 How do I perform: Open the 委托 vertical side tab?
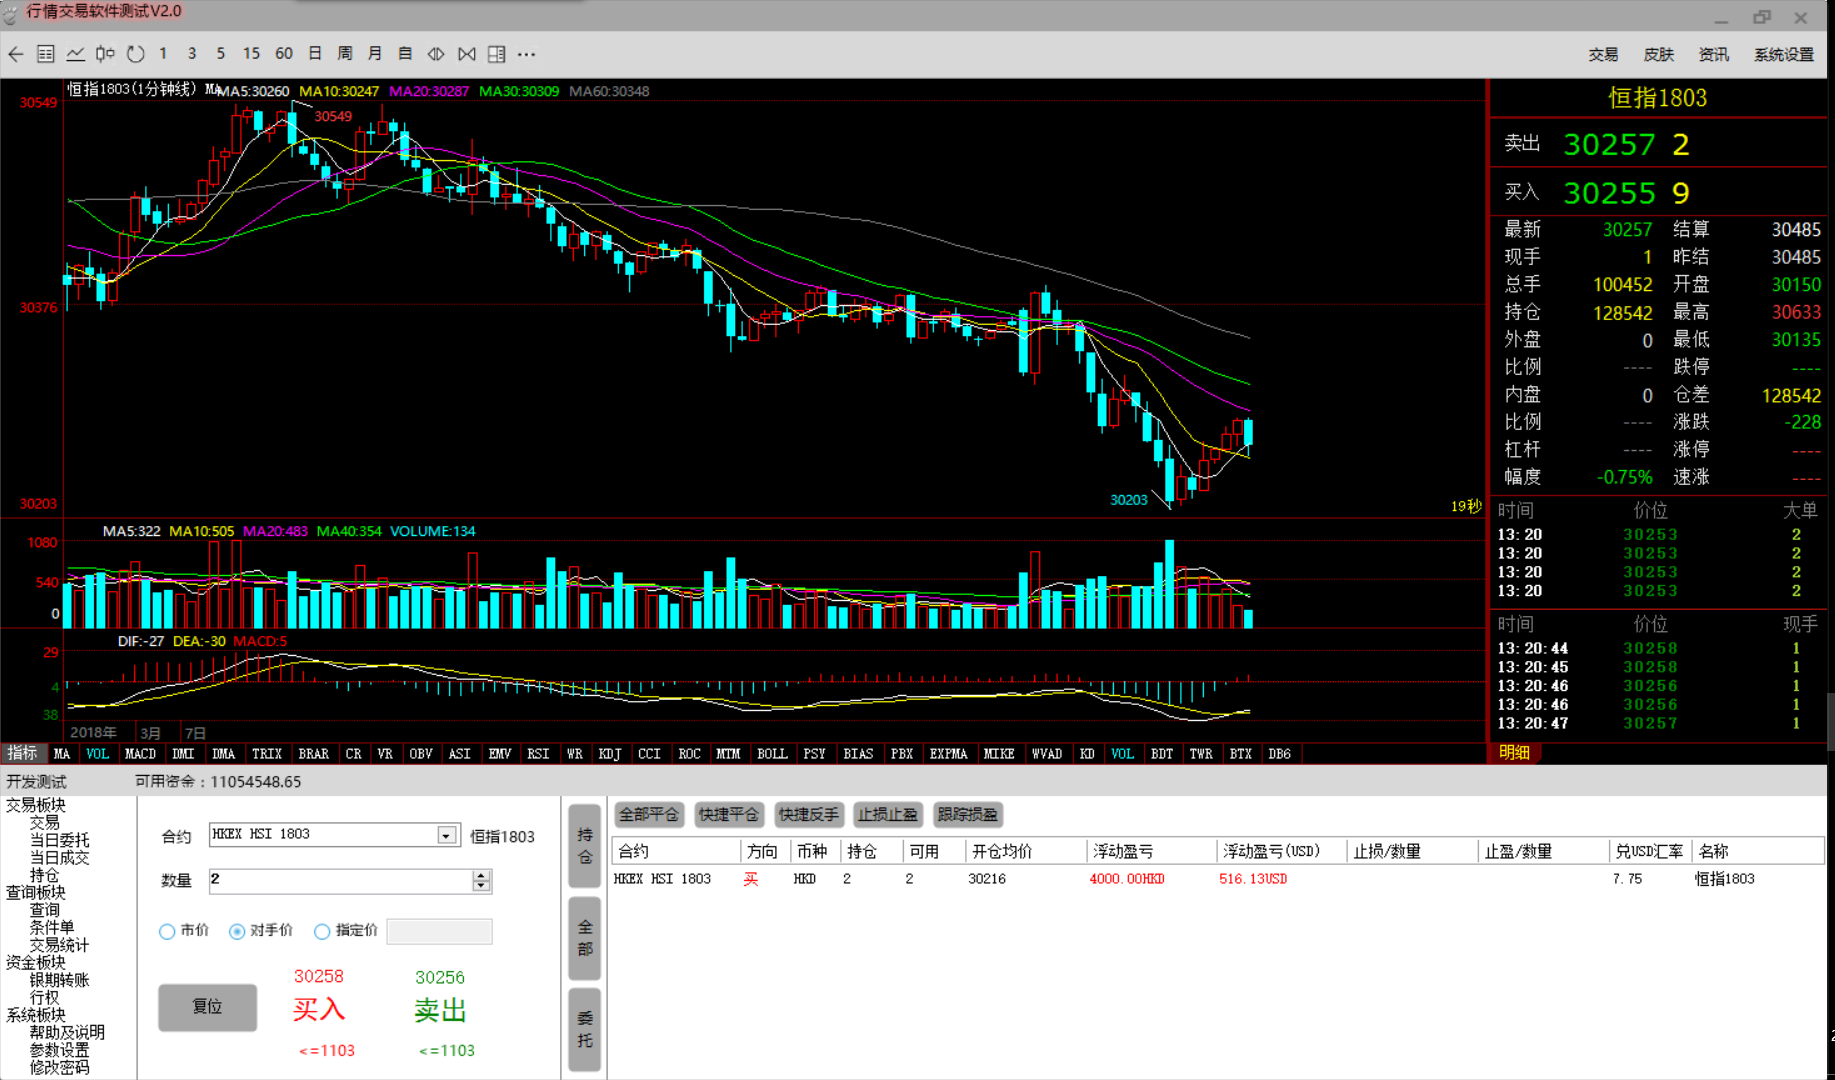click(585, 1030)
